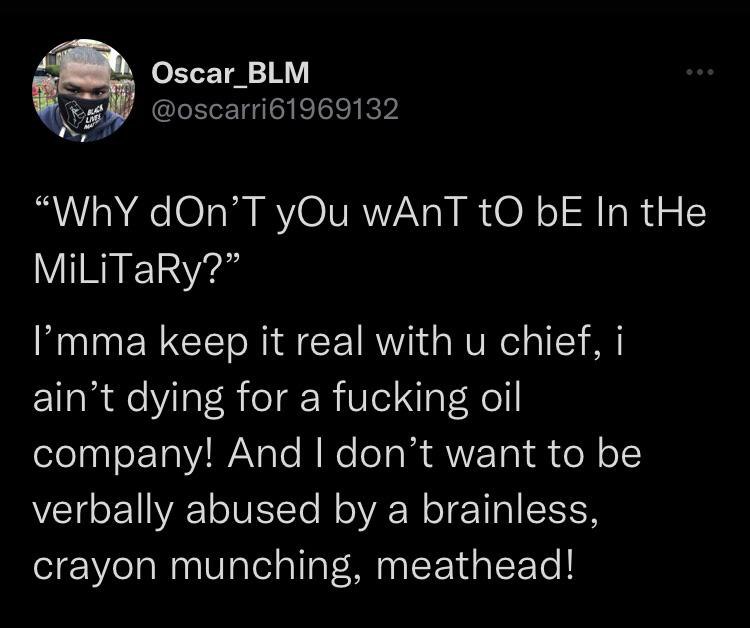Open the Oscar_BLM display name link
The image size is (750, 628).
click(x=230, y=73)
